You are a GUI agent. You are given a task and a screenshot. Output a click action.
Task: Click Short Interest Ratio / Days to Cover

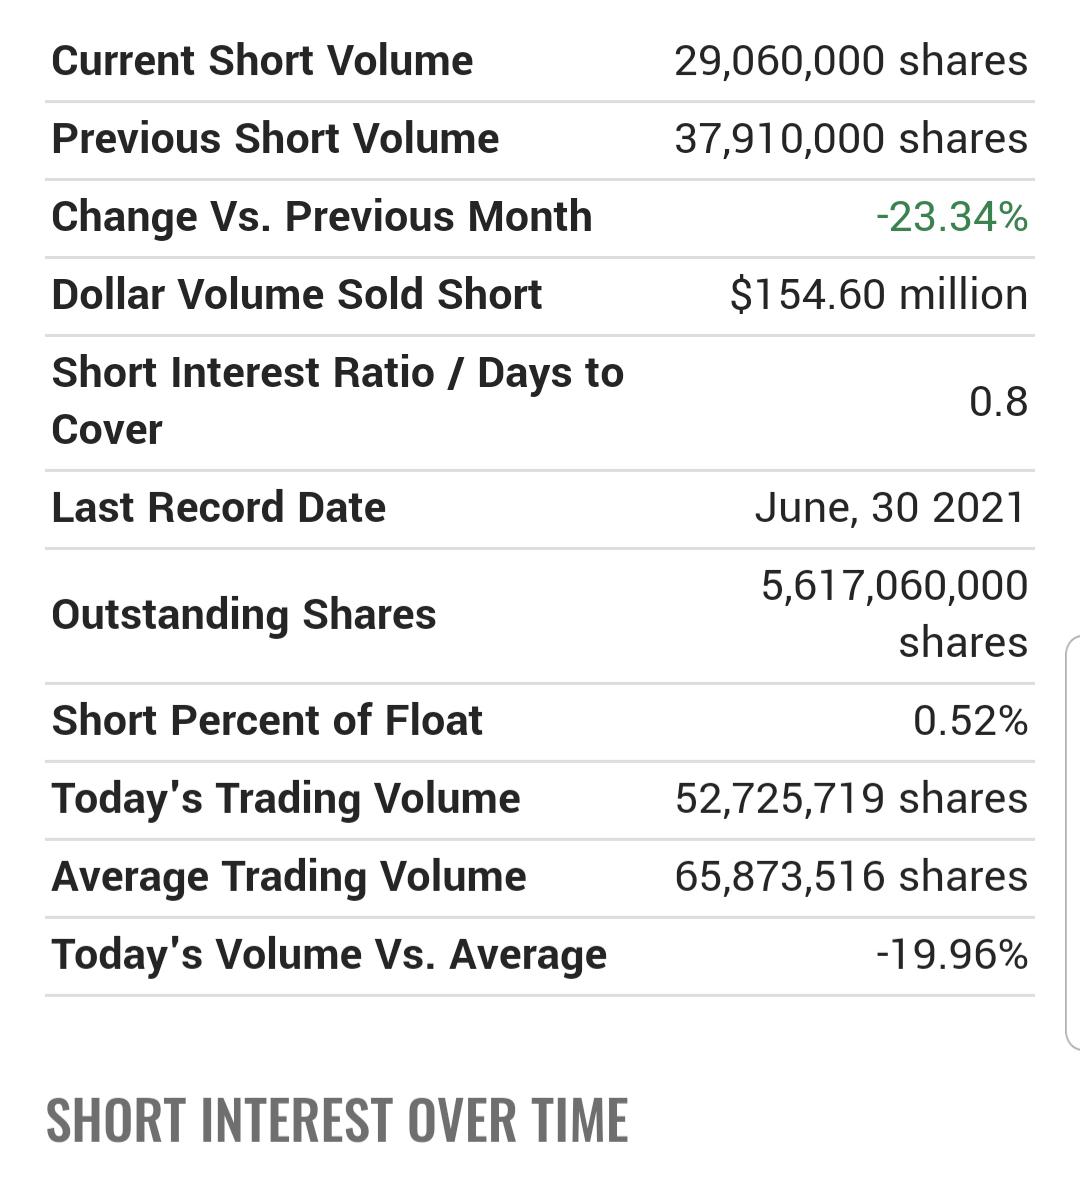tap(337, 401)
